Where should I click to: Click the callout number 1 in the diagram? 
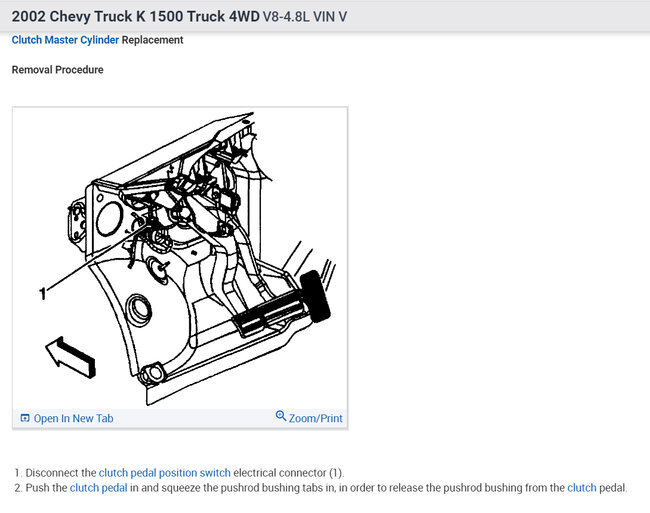pos(43,293)
